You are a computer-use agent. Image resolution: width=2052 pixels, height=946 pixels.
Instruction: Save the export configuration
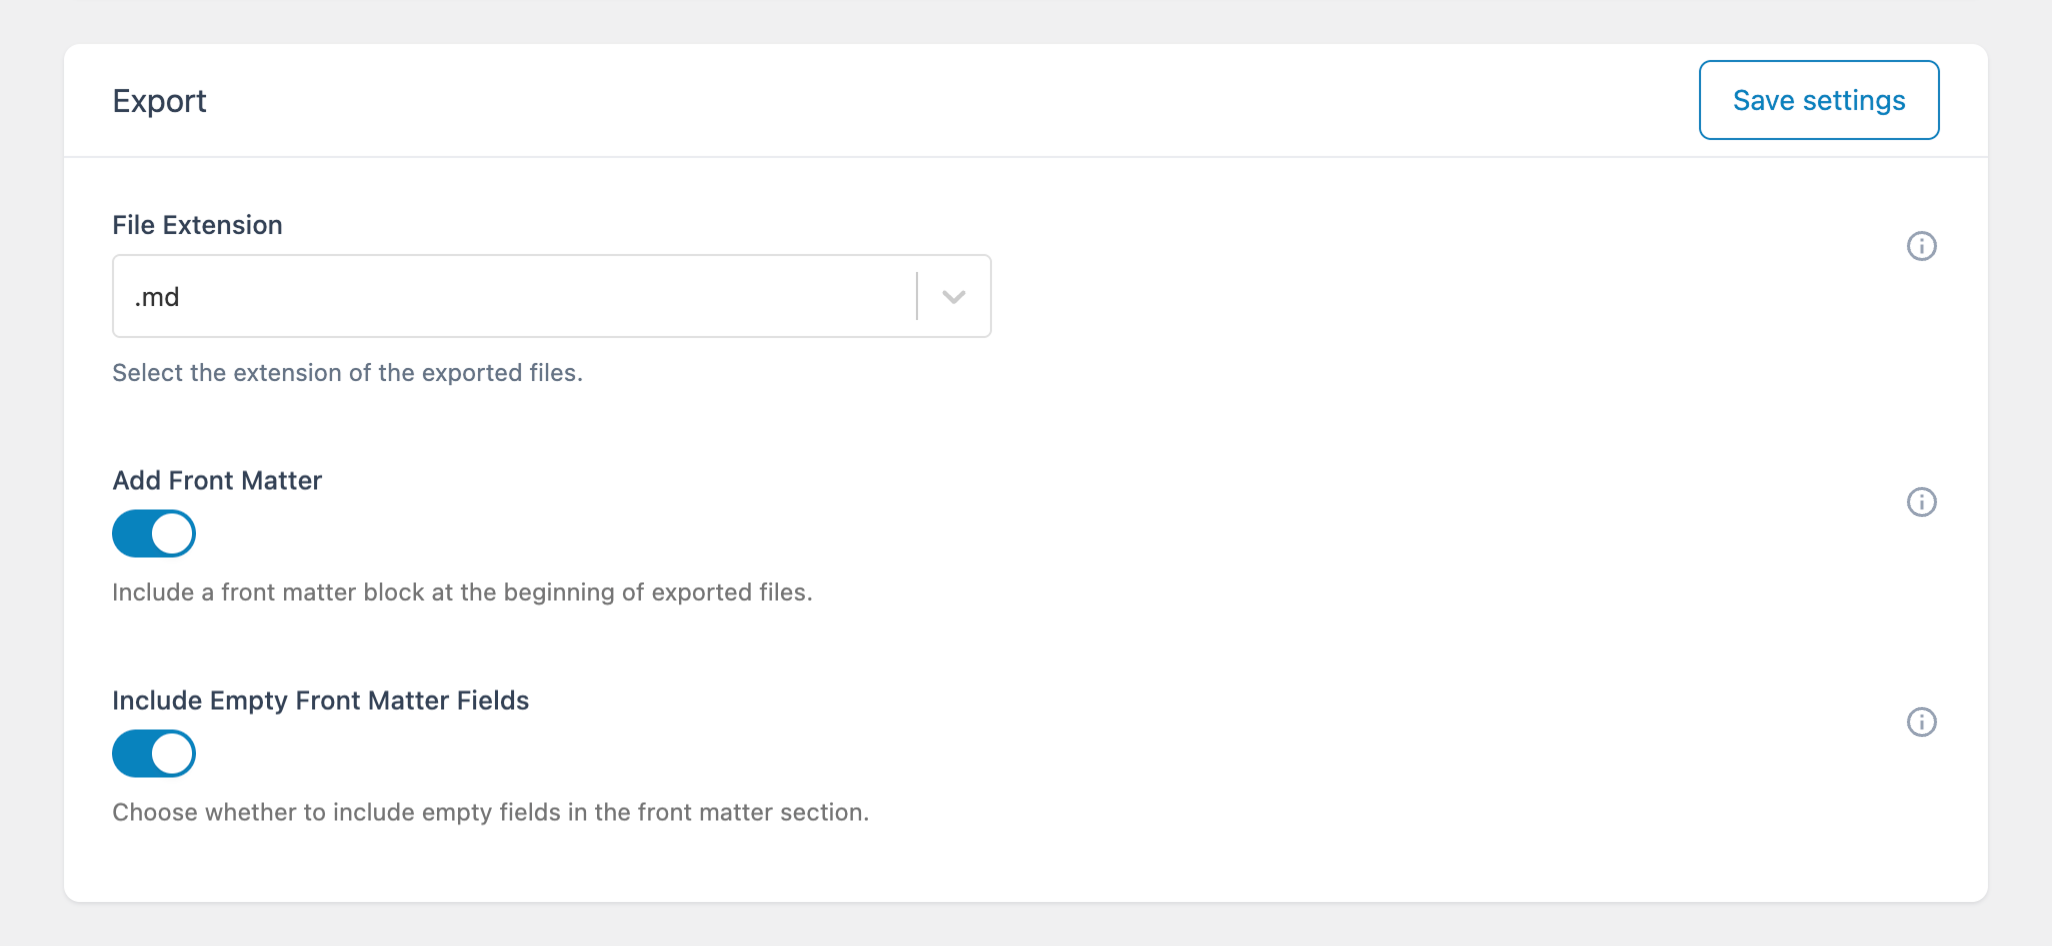1818,100
